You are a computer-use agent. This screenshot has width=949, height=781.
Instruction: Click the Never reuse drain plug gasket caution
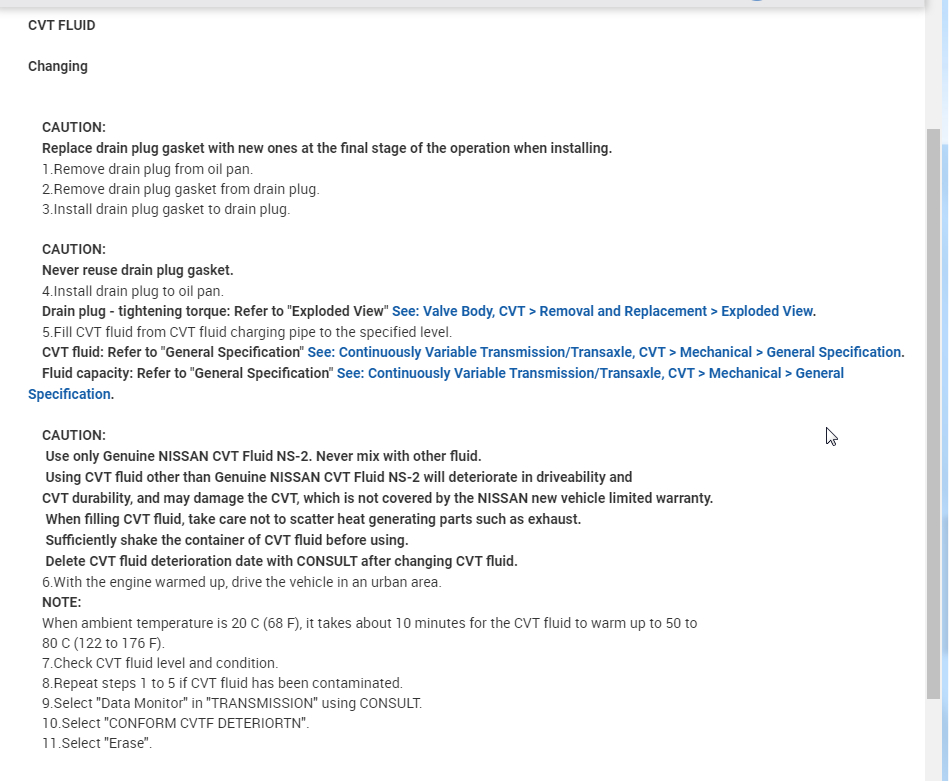tap(137, 270)
